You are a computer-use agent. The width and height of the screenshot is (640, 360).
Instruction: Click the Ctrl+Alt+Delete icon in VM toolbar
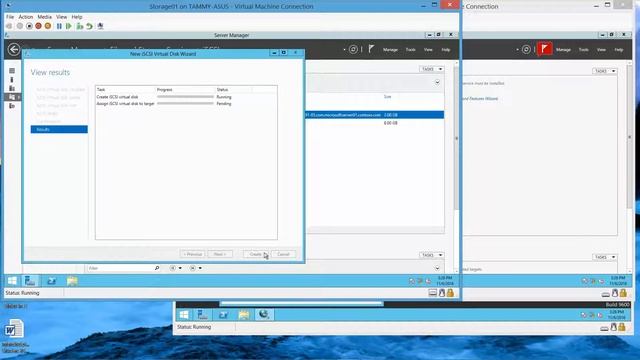[9, 26]
